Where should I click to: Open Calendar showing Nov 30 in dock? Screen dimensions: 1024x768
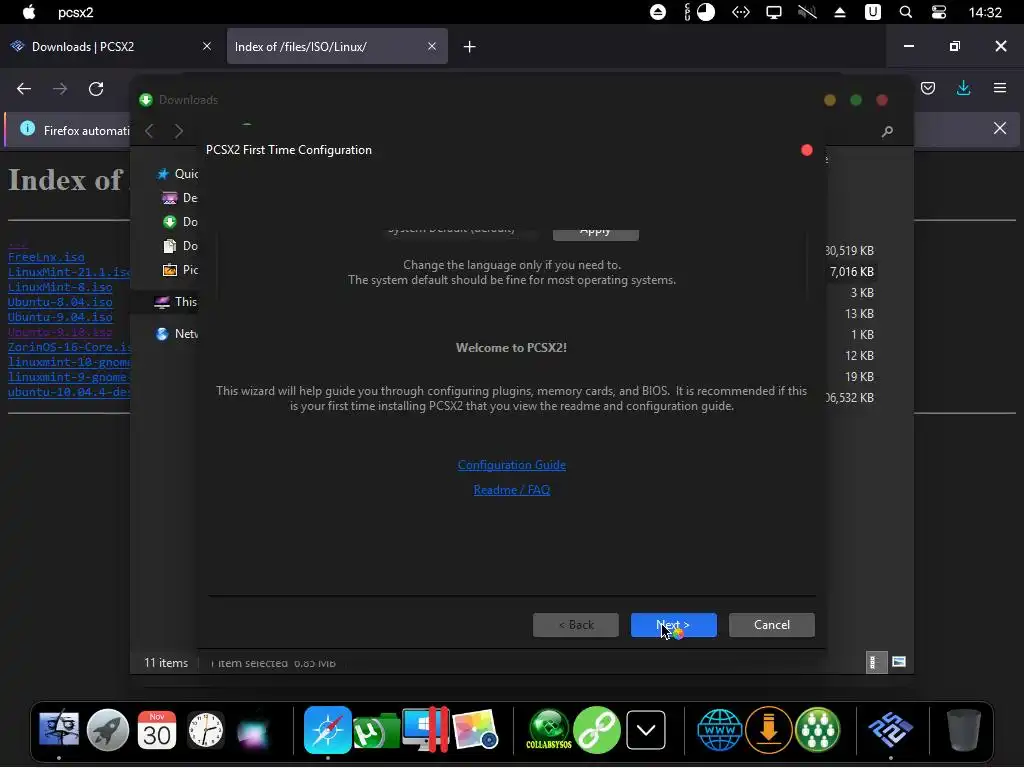tap(157, 729)
